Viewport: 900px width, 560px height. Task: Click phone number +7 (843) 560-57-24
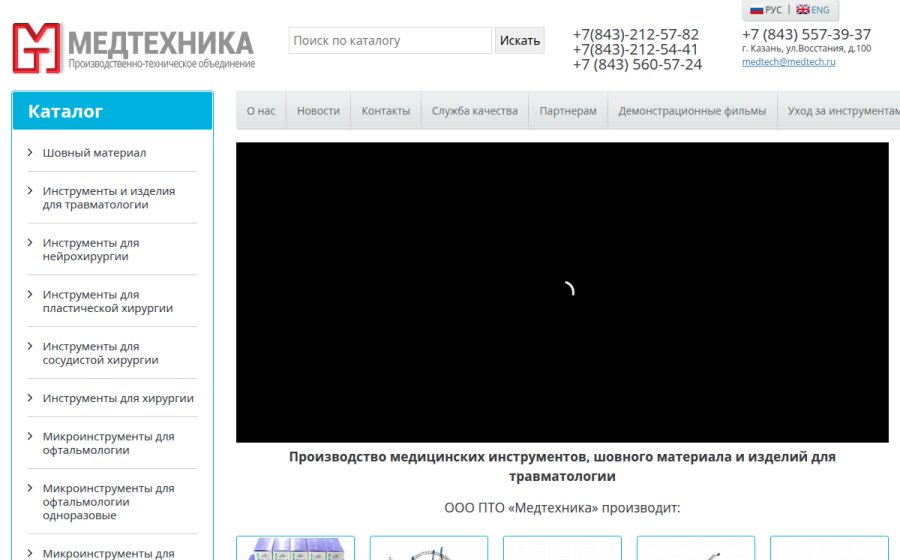click(x=637, y=64)
